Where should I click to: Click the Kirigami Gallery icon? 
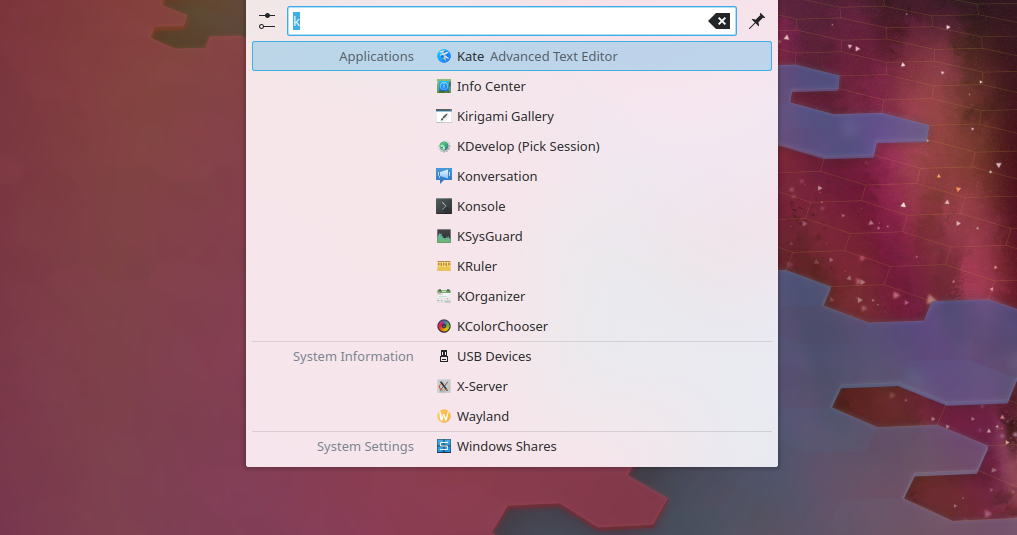(444, 116)
